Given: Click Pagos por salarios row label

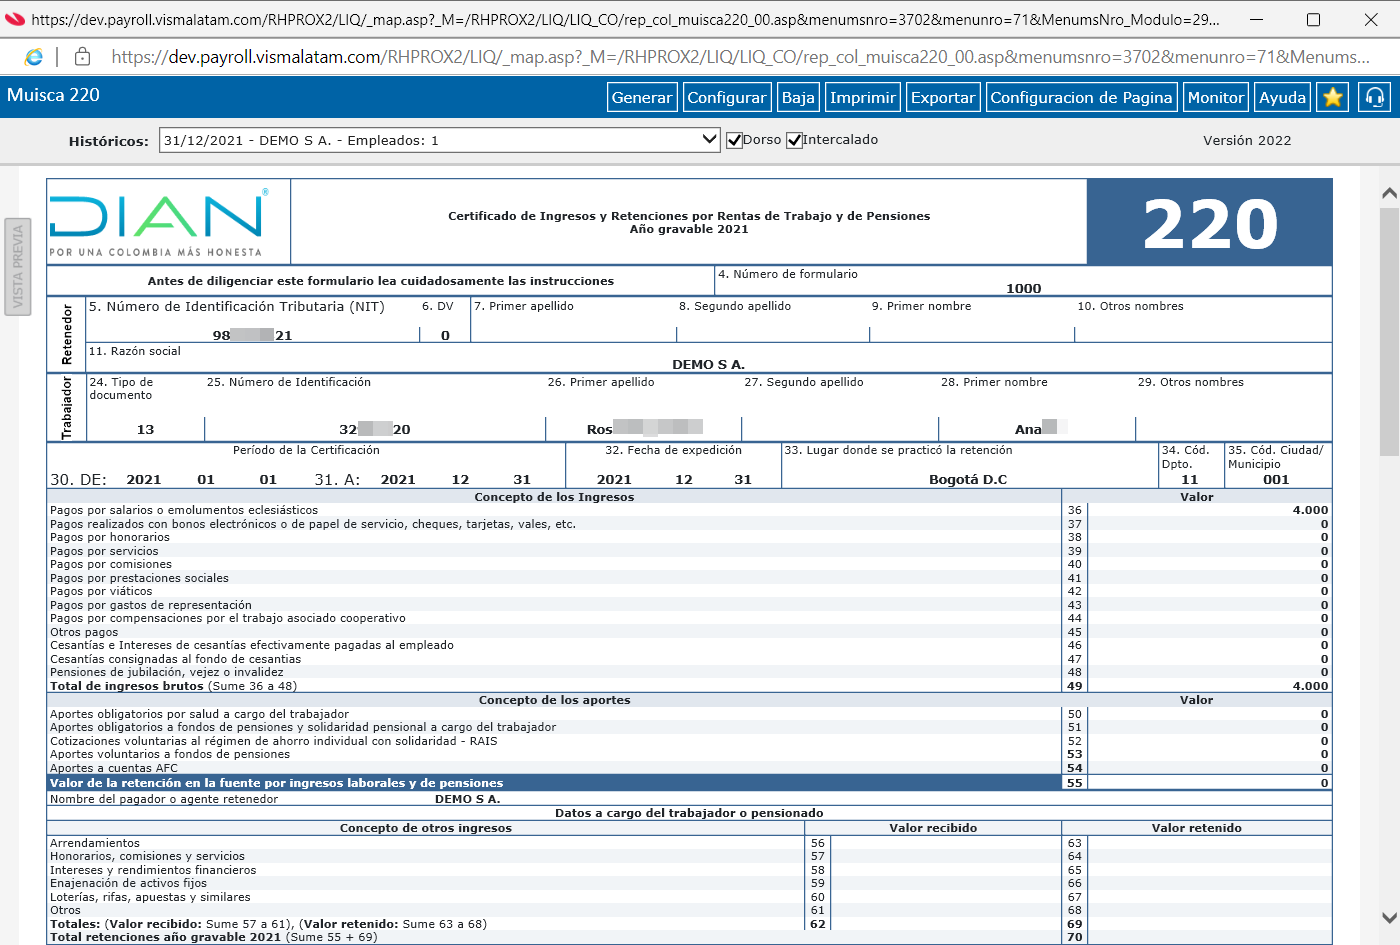Looking at the screenshot, I should pos(184,510).
